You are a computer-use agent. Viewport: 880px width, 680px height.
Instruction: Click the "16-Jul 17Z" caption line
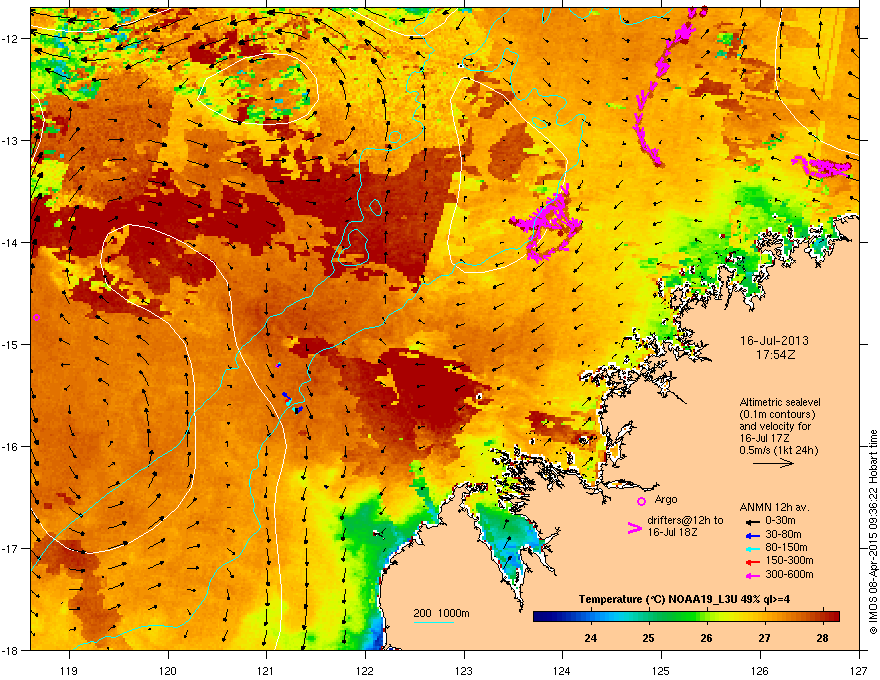tap(763, 438)
